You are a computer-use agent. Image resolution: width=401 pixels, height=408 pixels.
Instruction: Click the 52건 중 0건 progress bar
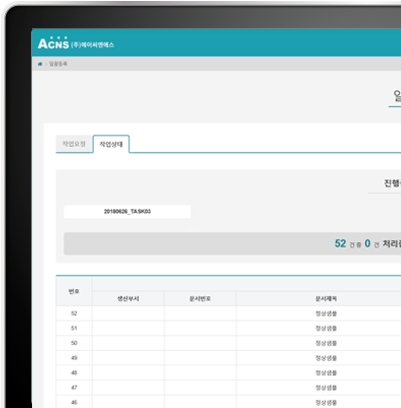point(232,244)
